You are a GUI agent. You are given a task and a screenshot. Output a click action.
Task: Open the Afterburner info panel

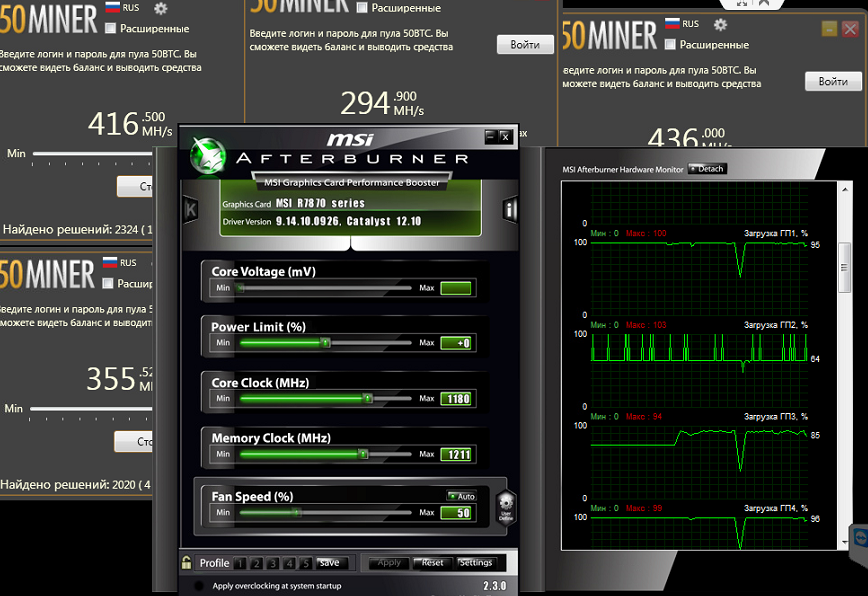click(510, 209)
